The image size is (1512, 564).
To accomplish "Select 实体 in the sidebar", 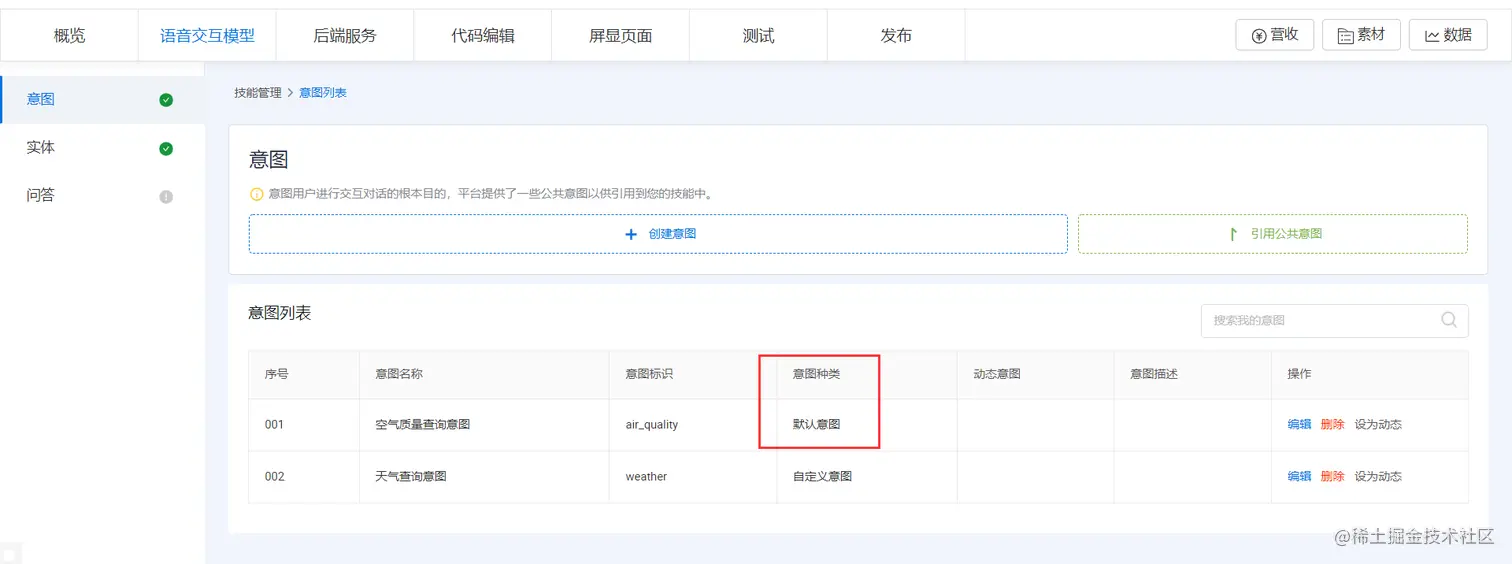I will (103, 148).
